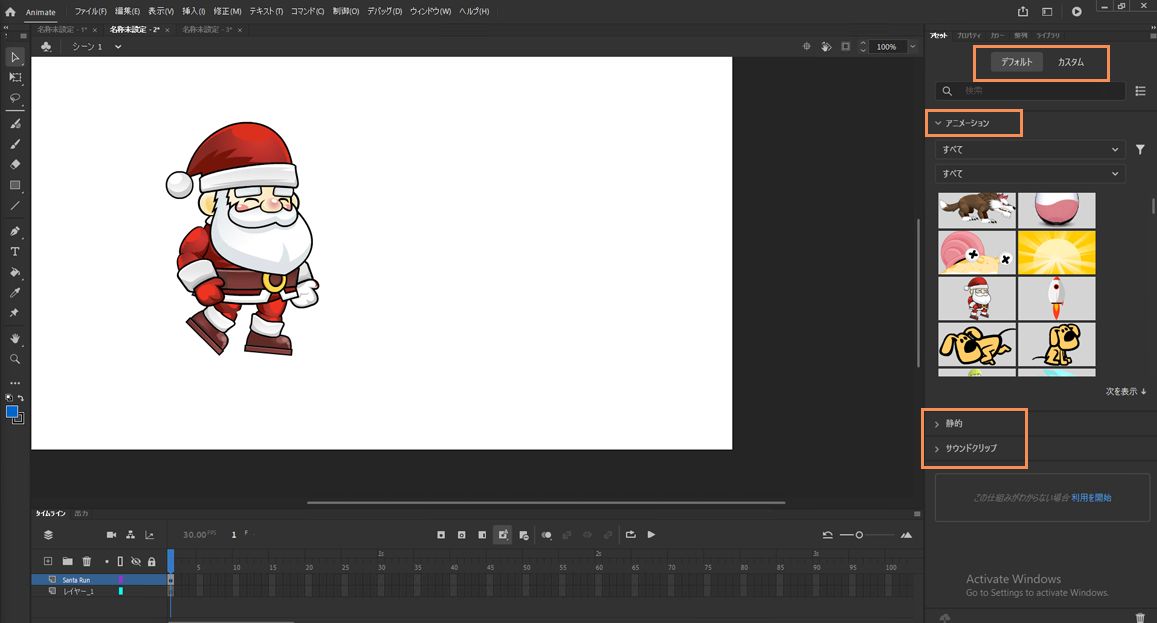Image resolution: width=1157 pixels, height=623 pixels.
Task: Switch to the プロパティ panel tab
Action: [x=969, y=35]
